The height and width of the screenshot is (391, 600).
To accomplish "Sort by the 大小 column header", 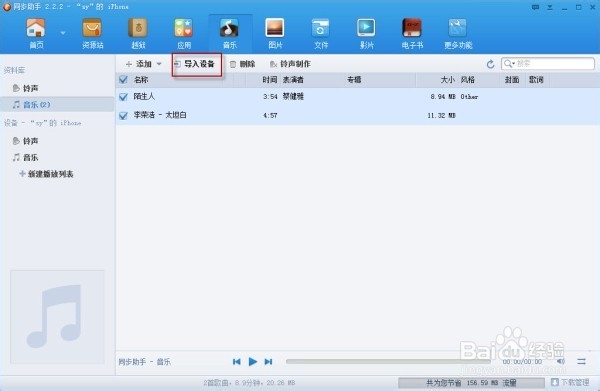I will pos(448,80).
